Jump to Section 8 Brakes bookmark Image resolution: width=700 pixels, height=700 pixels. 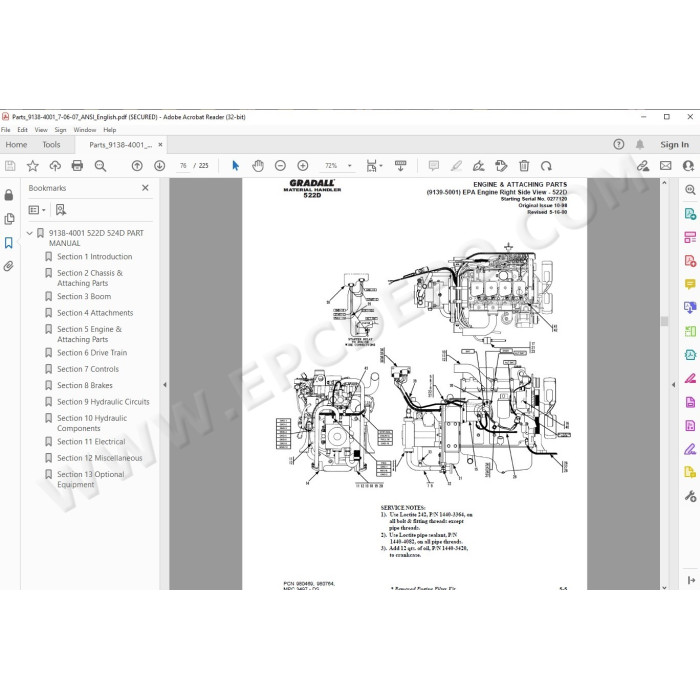click(x=85, y=385)
